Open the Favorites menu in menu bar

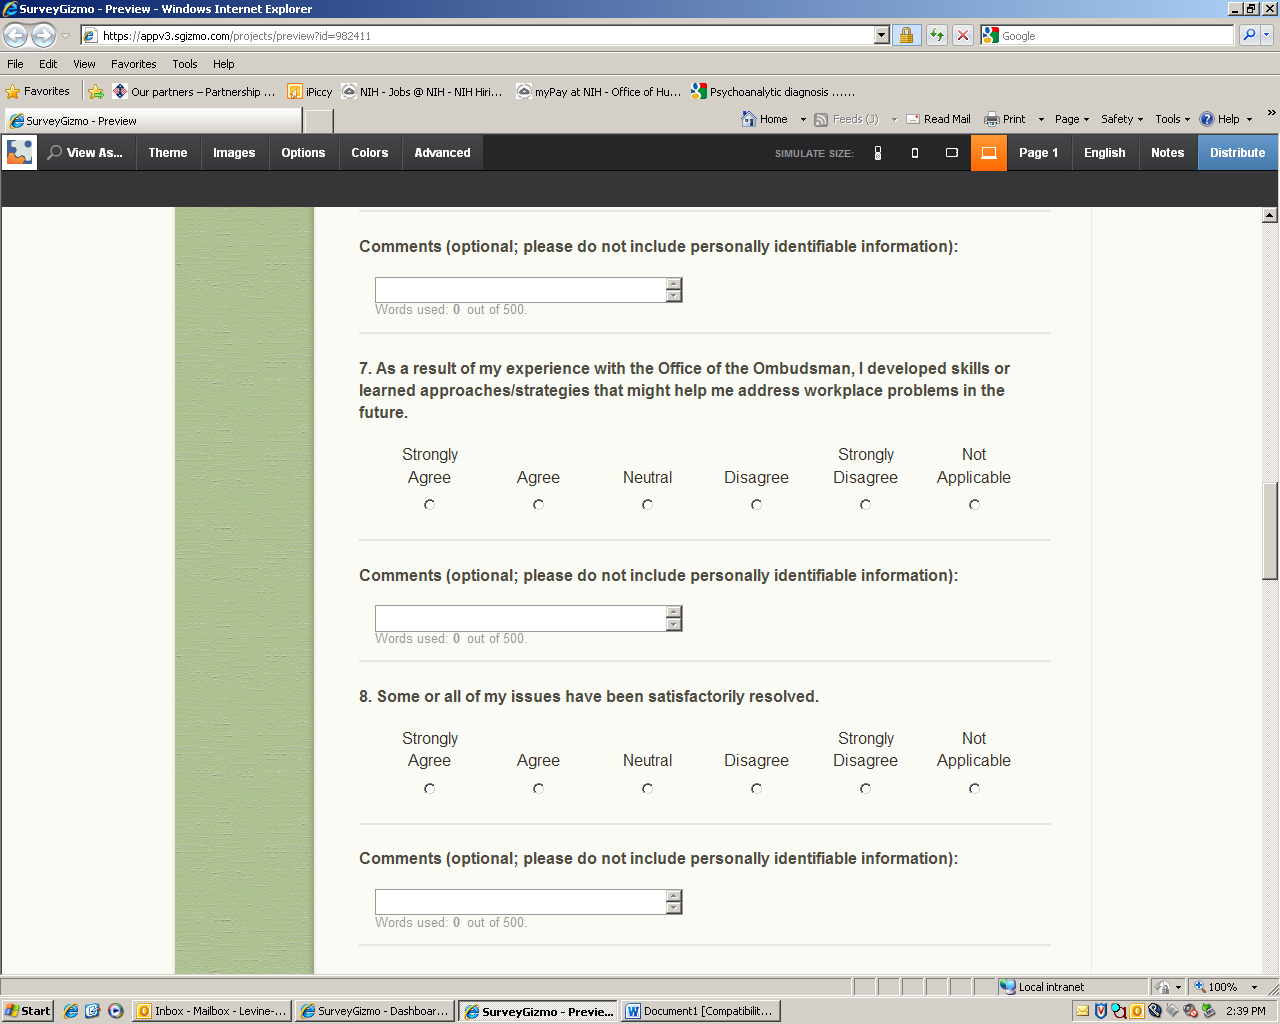pos(134,64)
